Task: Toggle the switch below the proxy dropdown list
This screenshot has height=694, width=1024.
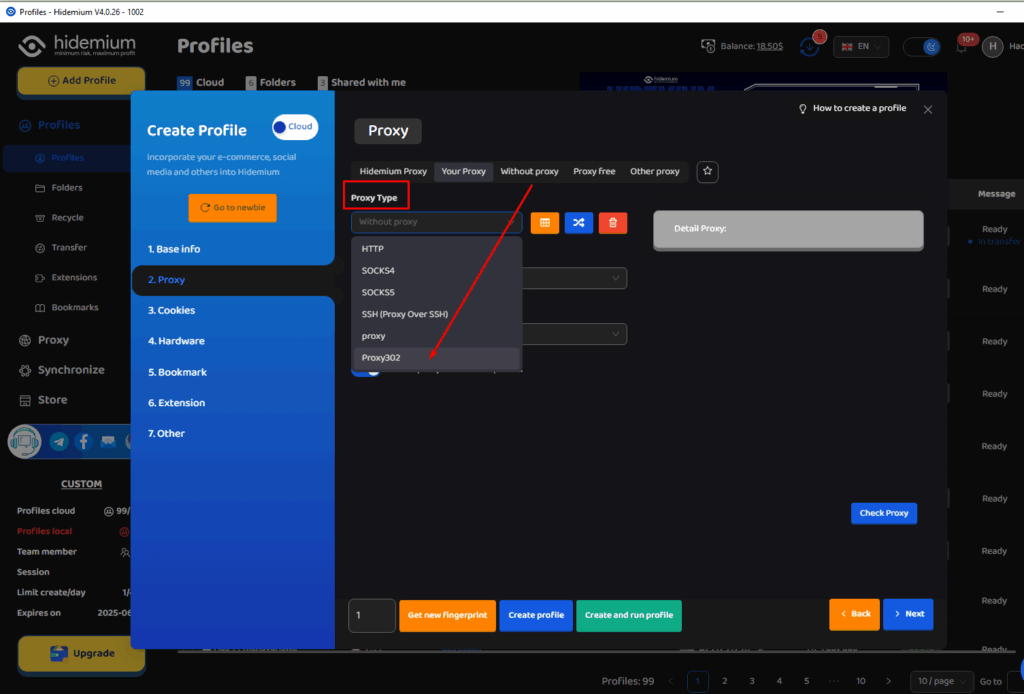Action: click(366, 371)
